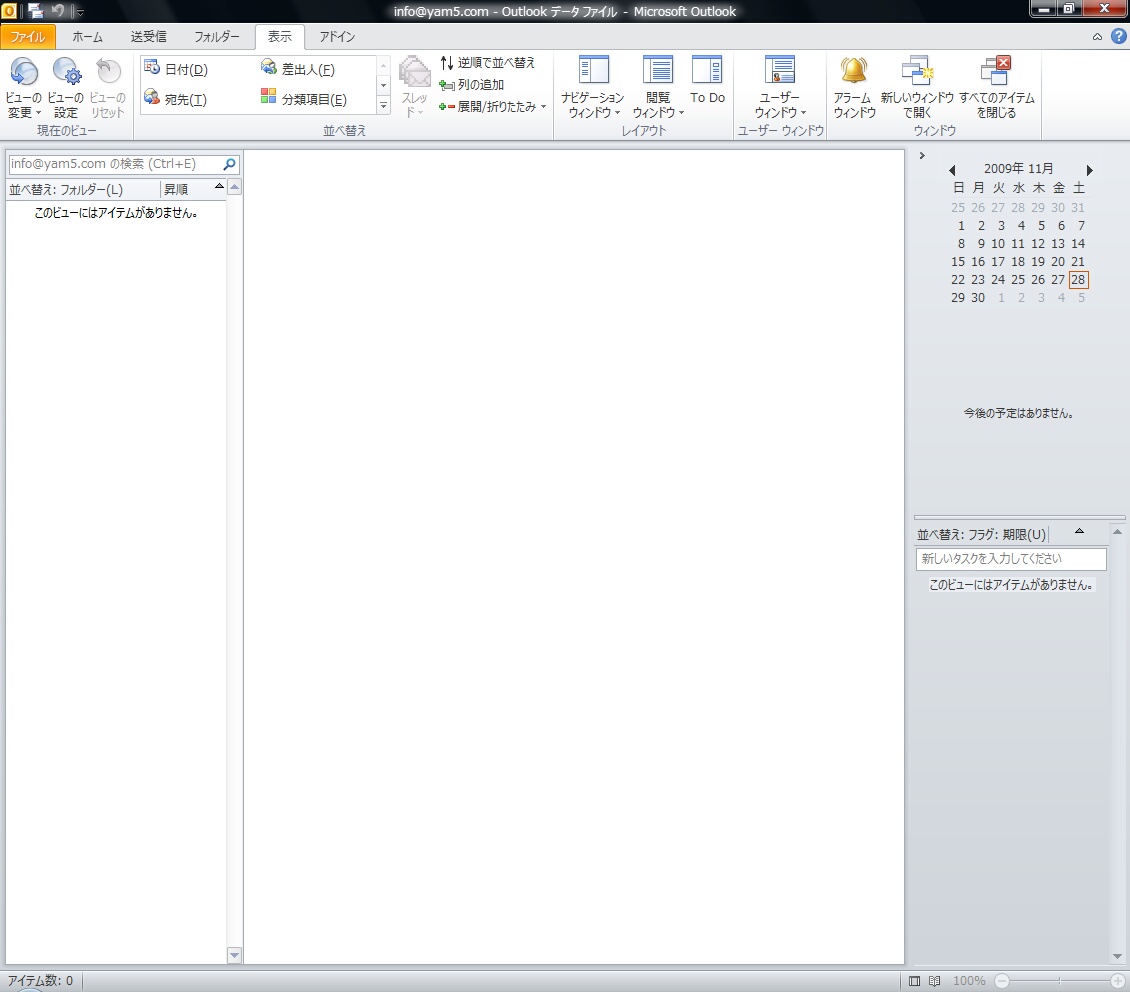Open the quick access toolbar customize dropdown
Screen dimensions: 1130x992
pyautogui.click(x=80, y=12)
